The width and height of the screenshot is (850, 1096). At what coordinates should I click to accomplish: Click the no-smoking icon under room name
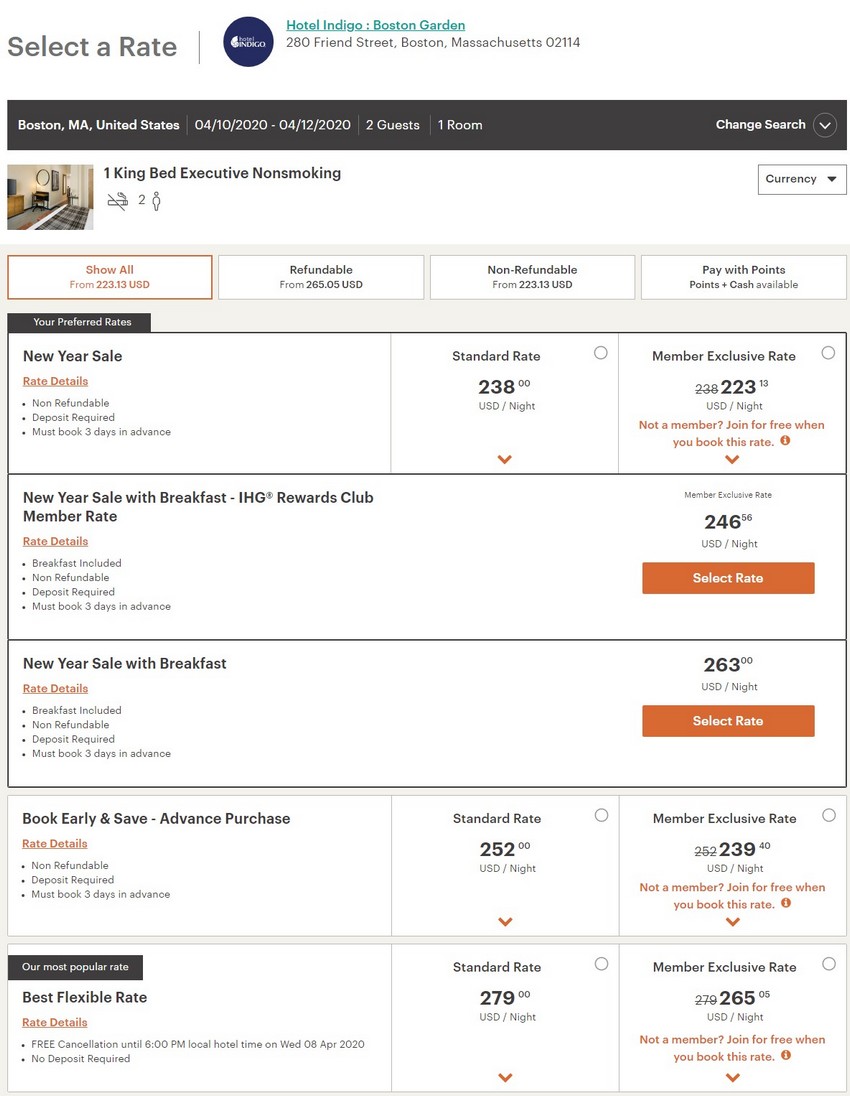(x=118, y=200)
